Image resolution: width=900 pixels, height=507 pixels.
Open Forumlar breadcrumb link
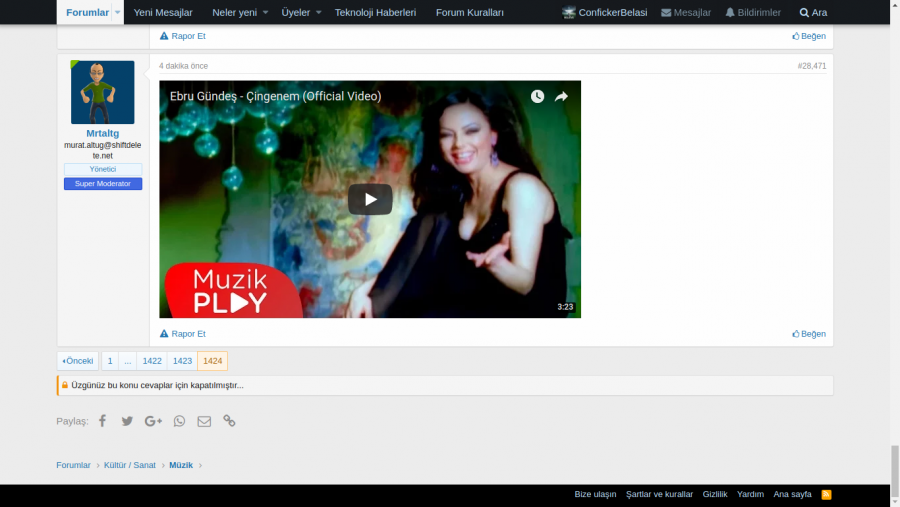(x=73, y=465)
